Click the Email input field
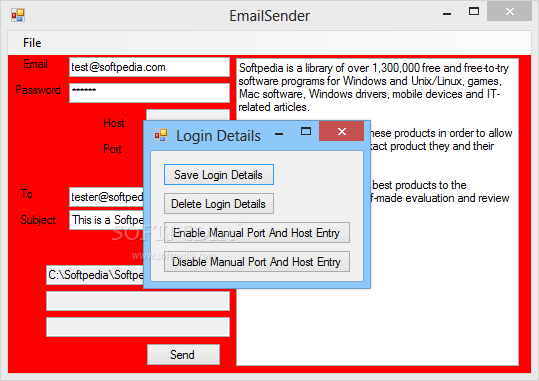Viewport: 539px width, 381px height. (149, 67)
